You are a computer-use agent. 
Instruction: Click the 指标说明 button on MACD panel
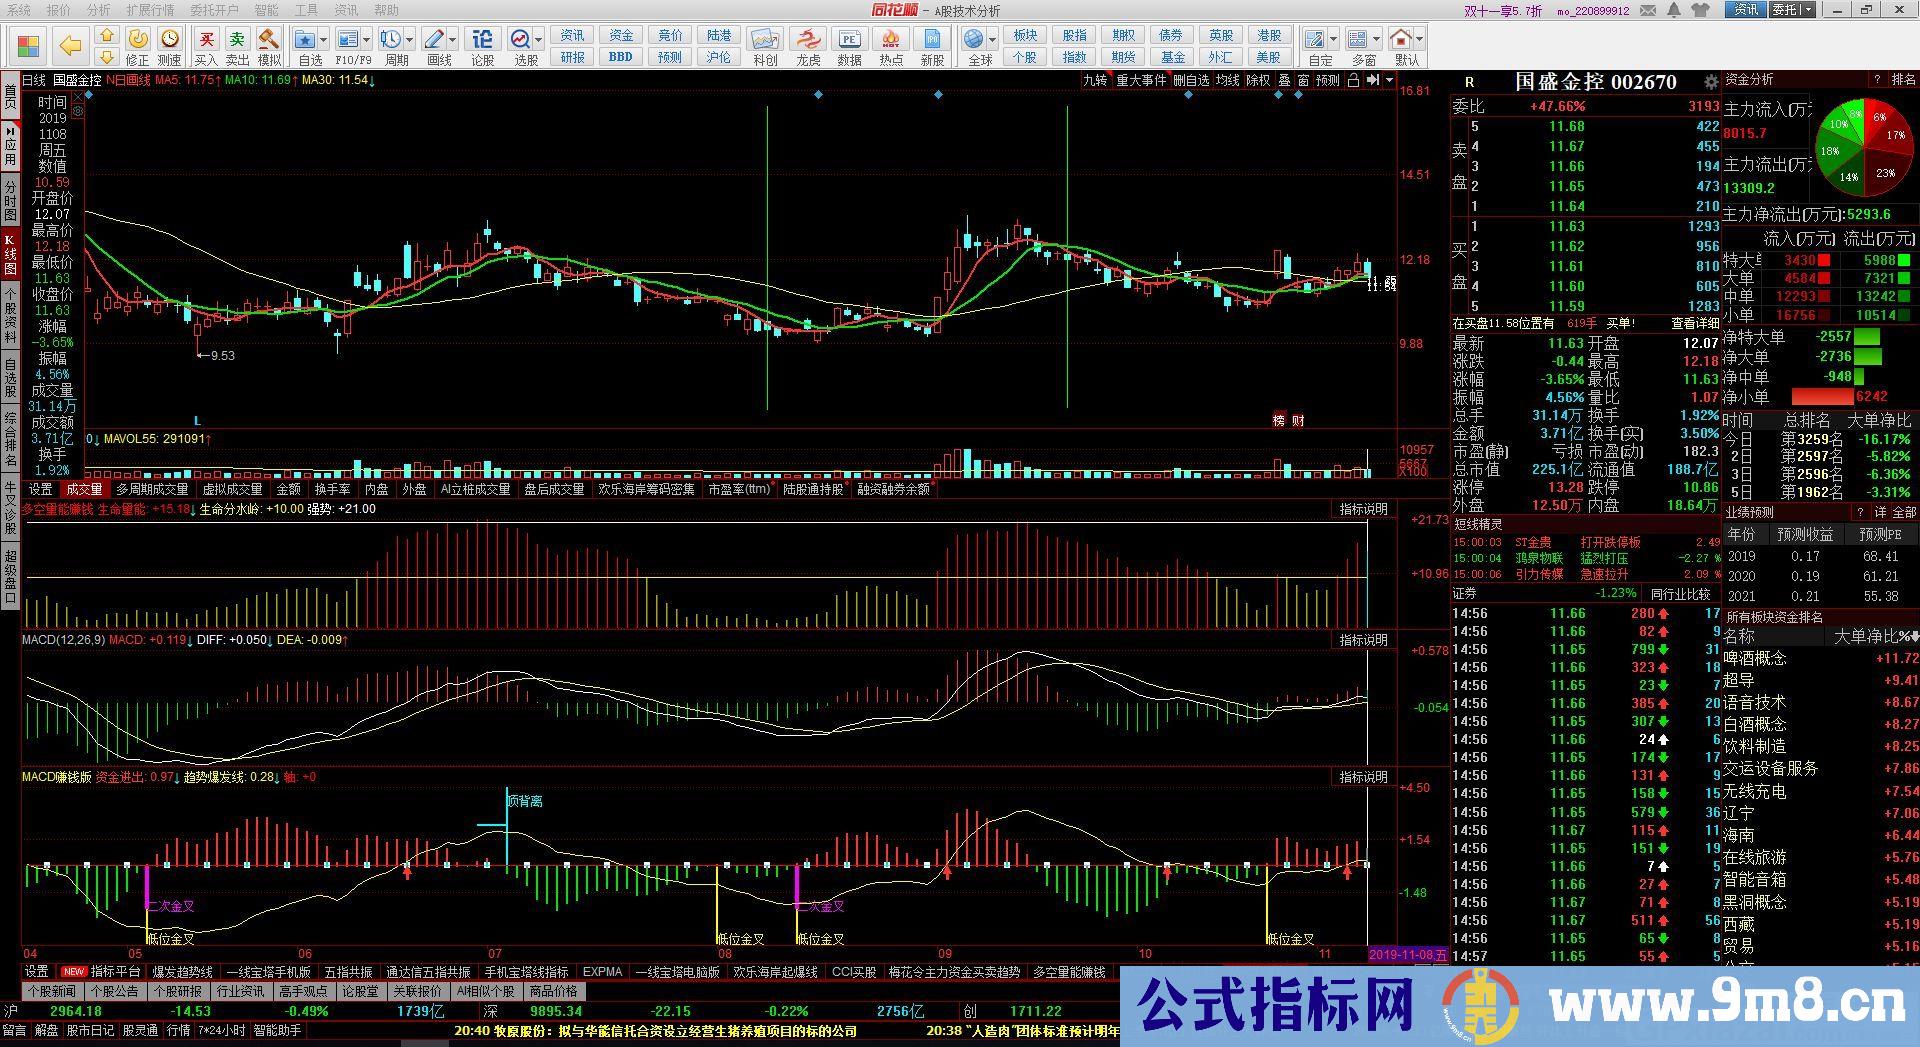click(1363, 640)
